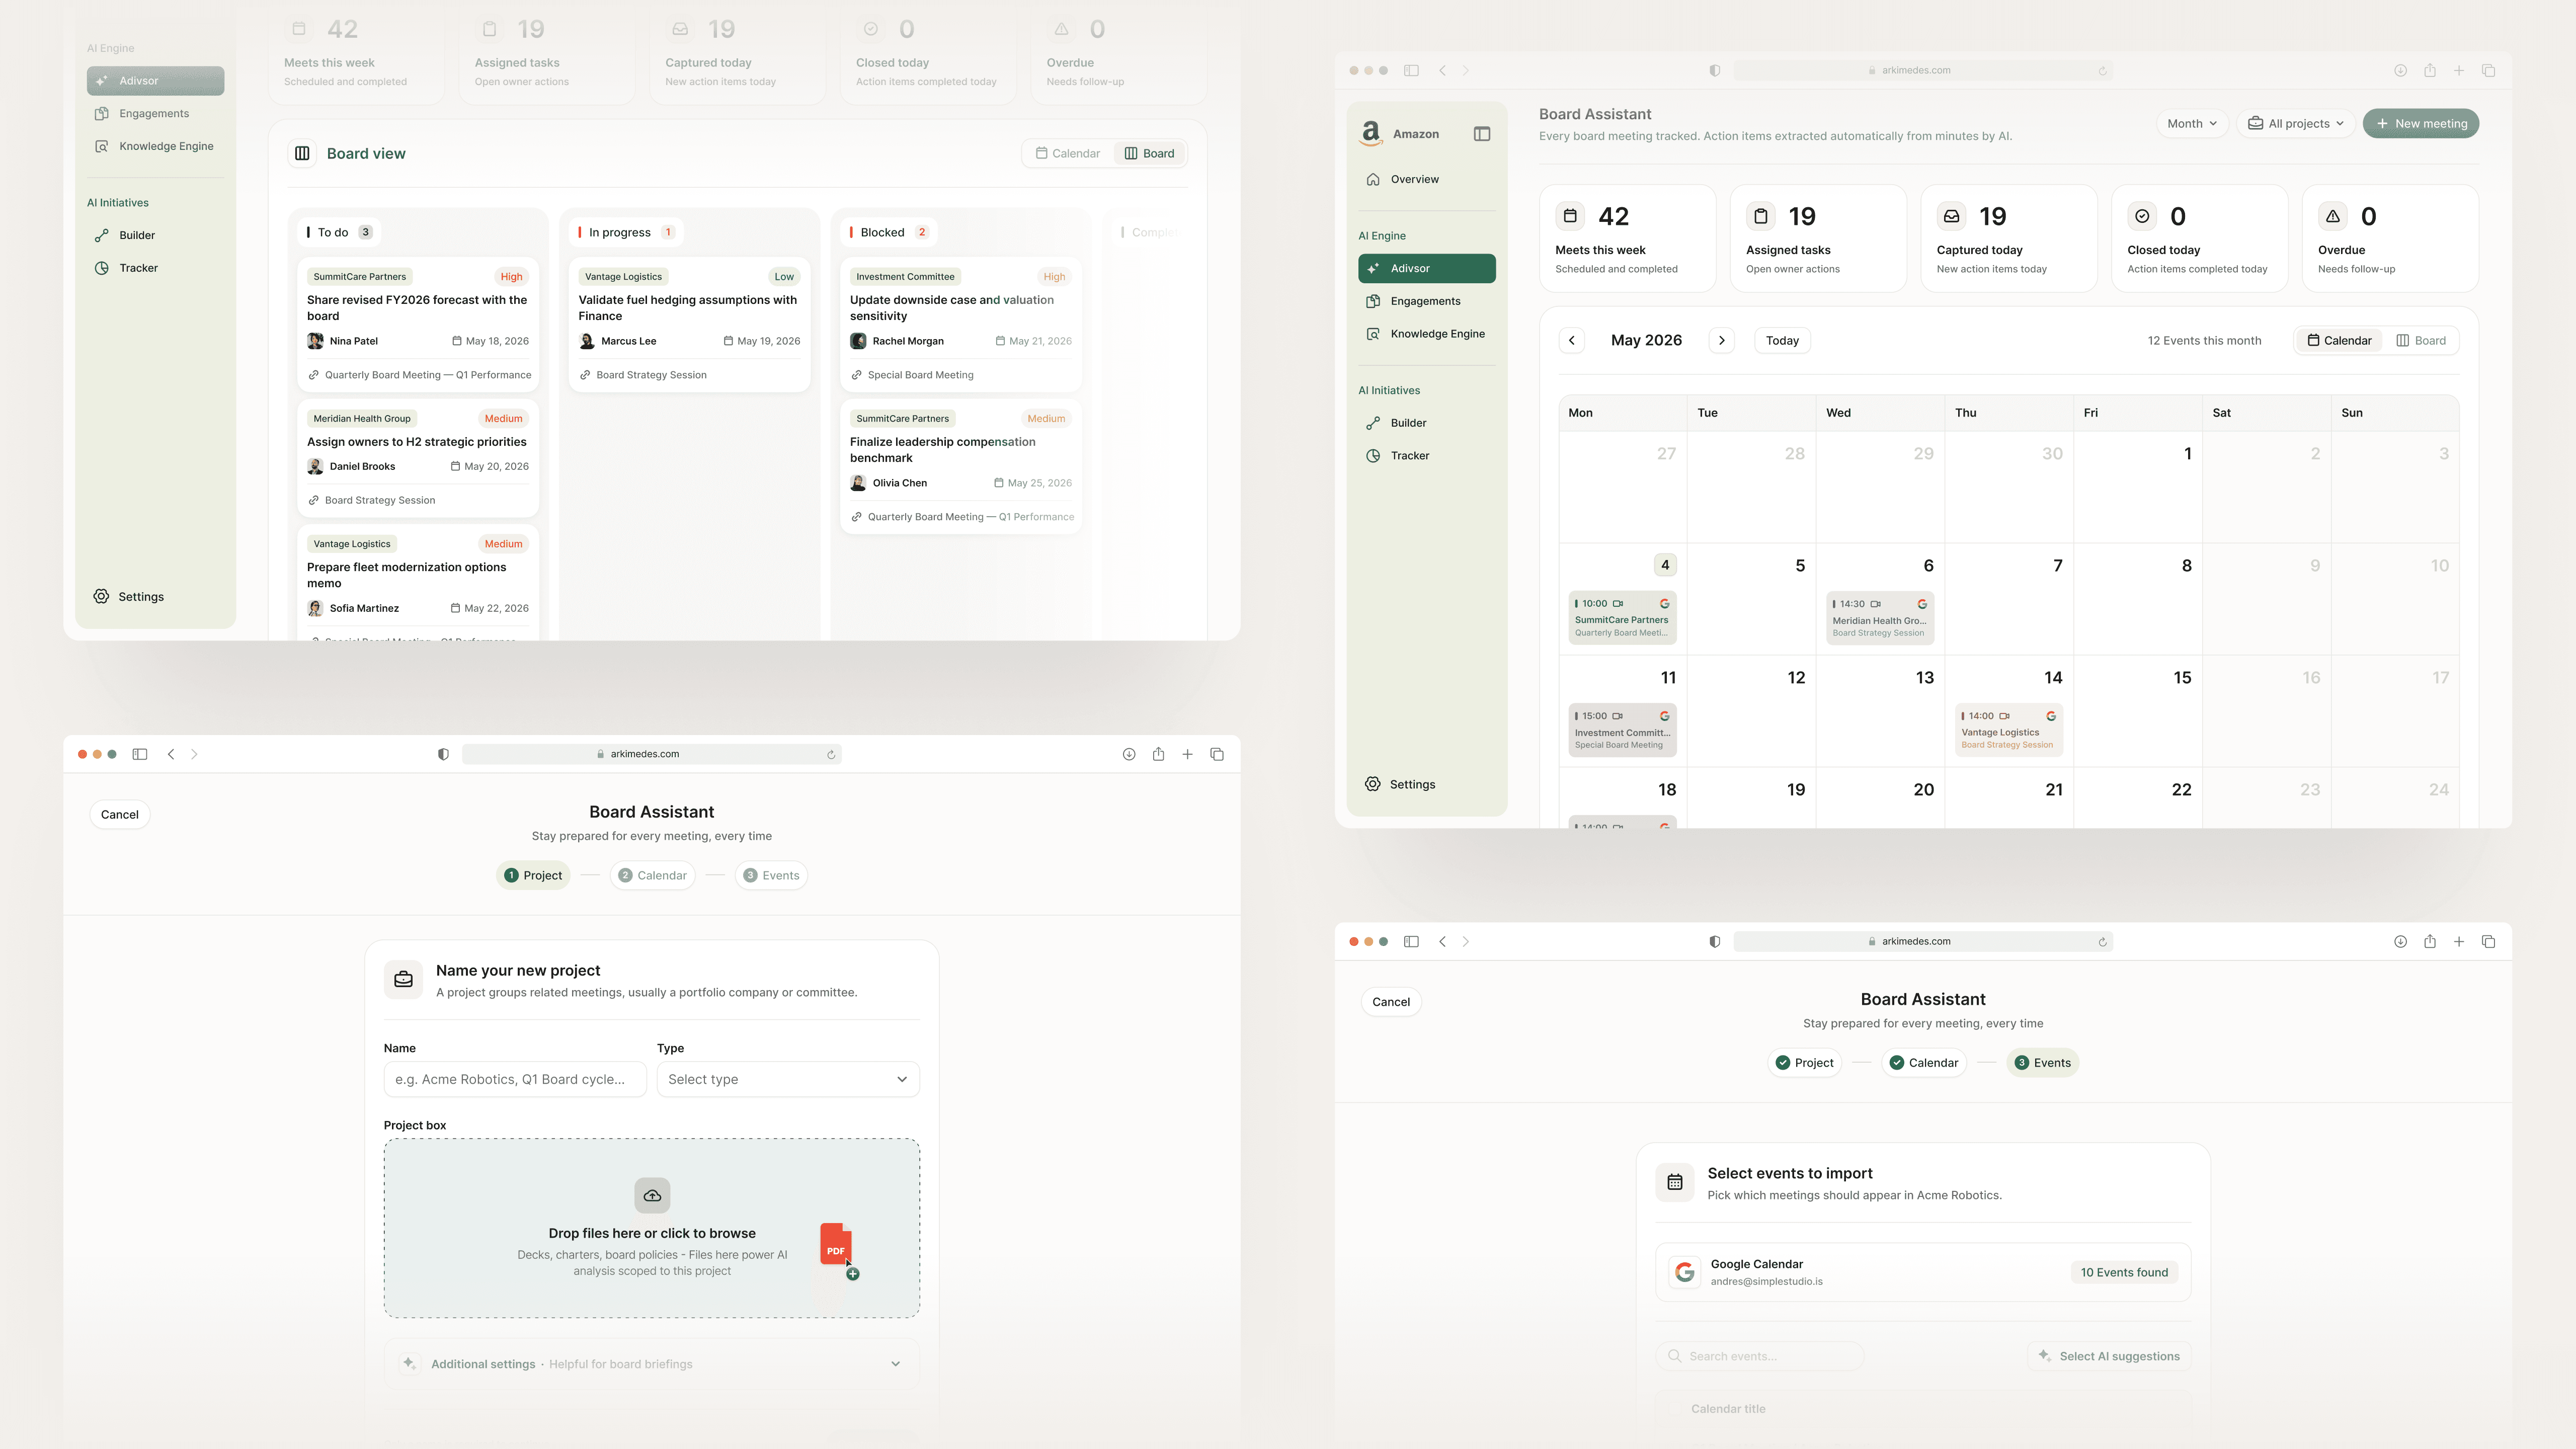2576x1449 pixels.
Task: Open the All projects dropdown
Action: click(x=2295, y=124)
